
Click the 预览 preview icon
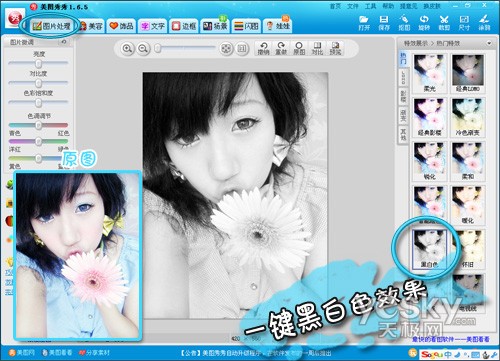click(335, 49)
